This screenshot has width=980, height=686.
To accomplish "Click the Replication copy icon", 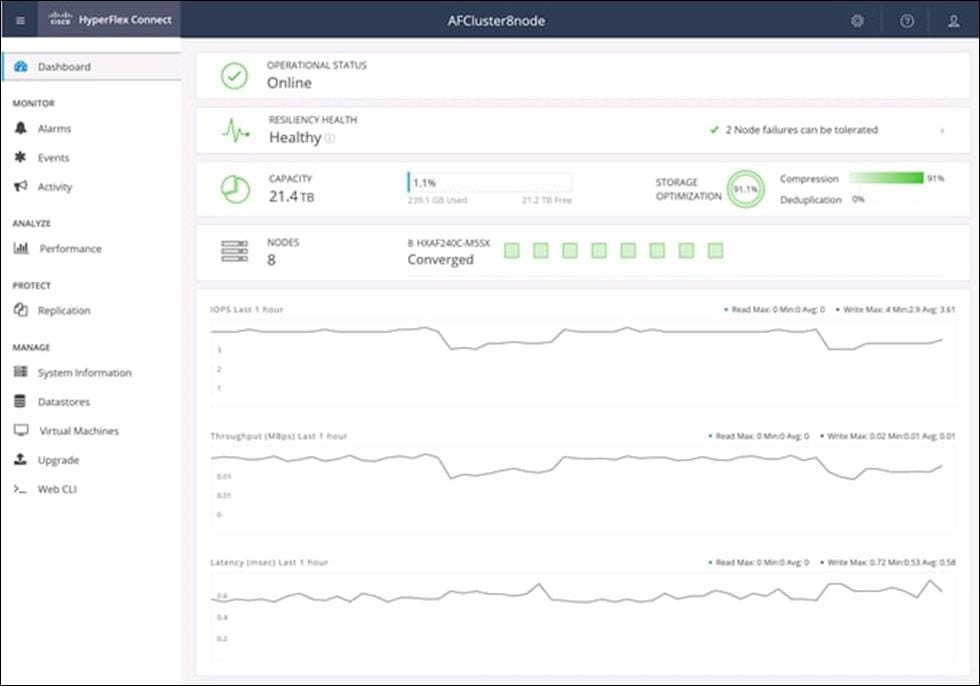I will [21, 310].
